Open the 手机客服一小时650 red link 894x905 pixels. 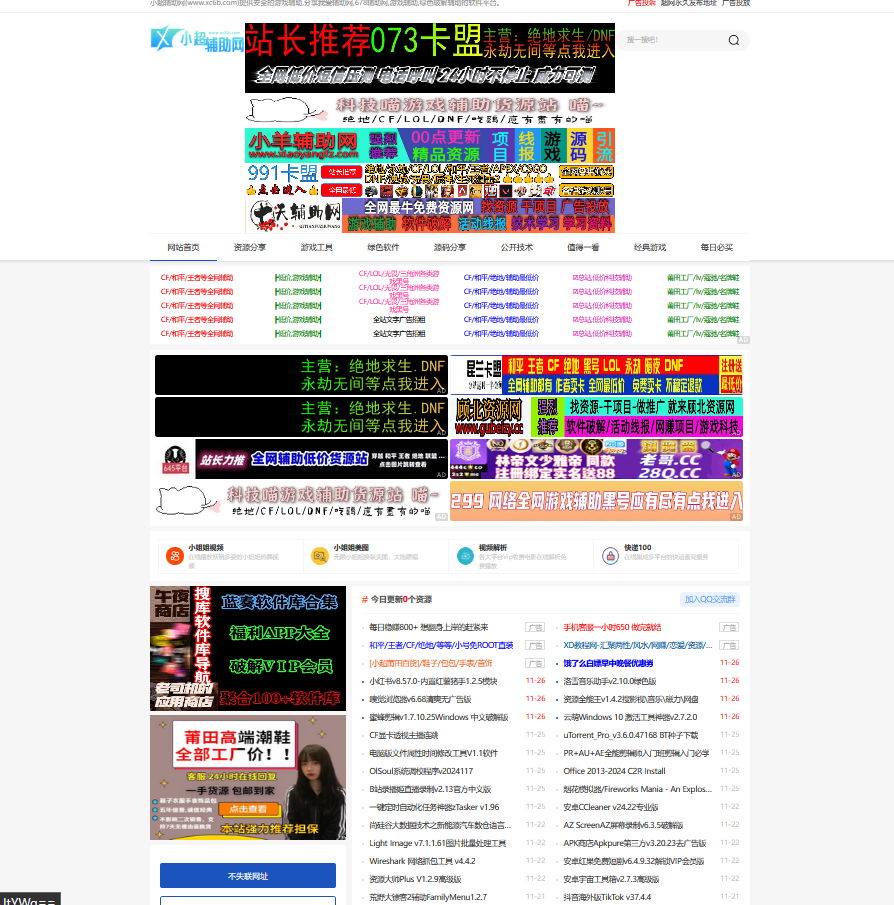coord(612,627)
